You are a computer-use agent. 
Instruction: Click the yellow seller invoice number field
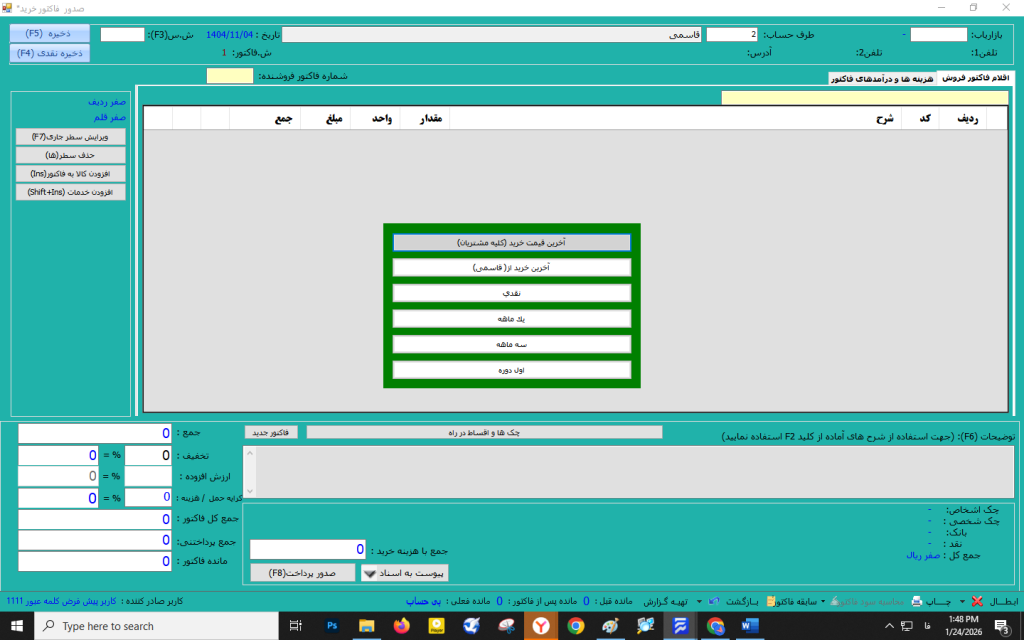tap(230, 76)
